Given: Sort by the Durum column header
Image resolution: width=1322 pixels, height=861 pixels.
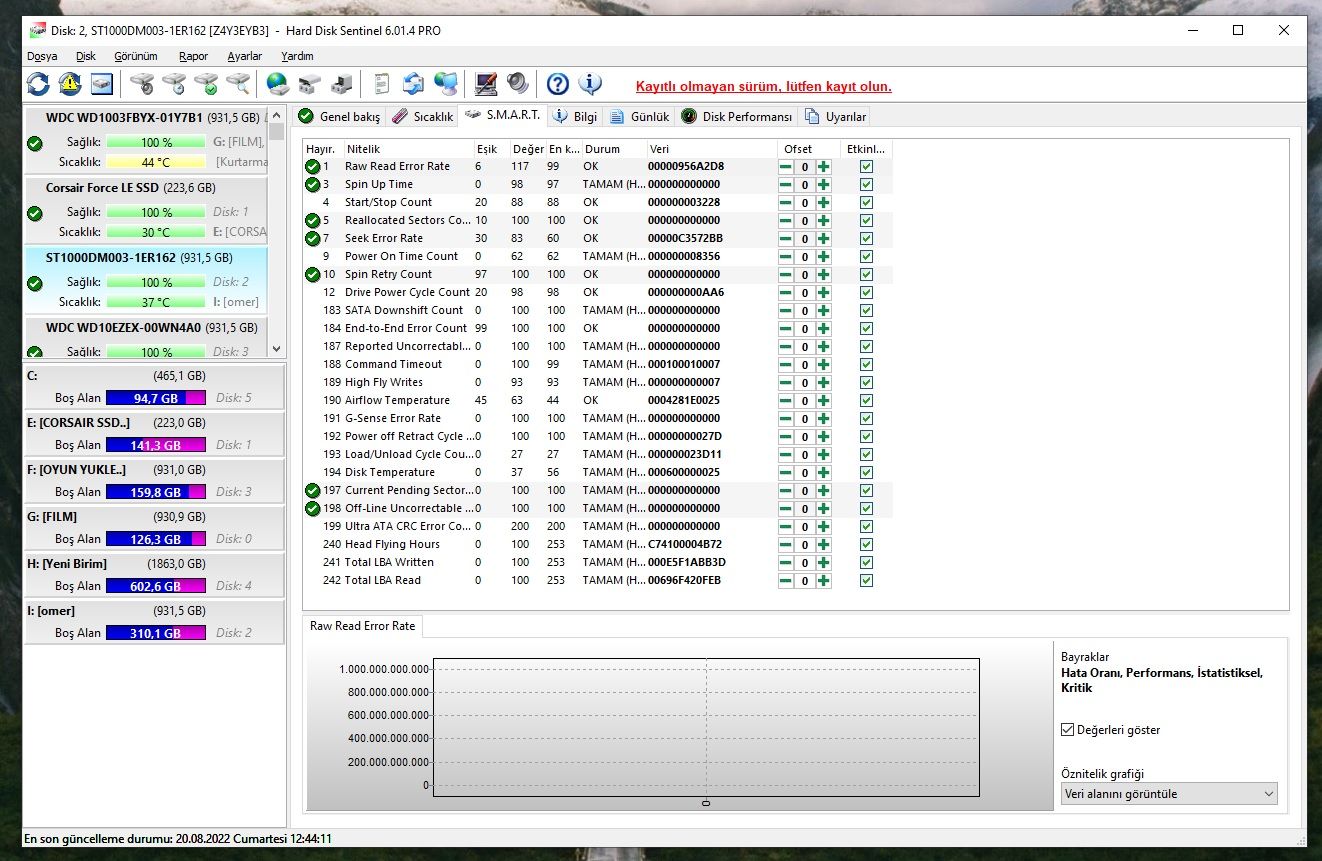Looking at the screenshot, I should pyautogui.click(x=613, y=149).
